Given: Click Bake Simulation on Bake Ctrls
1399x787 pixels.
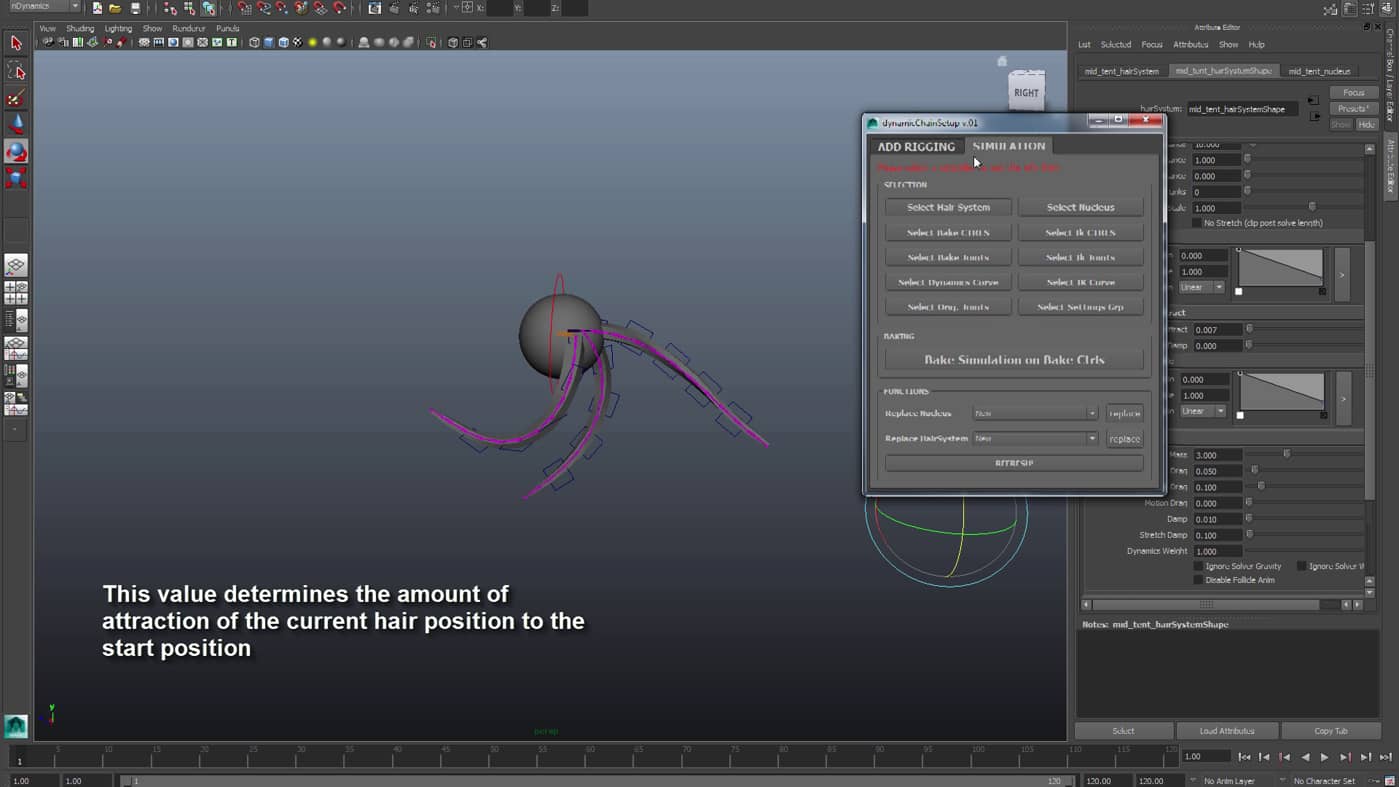Looking at the screenshot, I should click(1014, 360).
